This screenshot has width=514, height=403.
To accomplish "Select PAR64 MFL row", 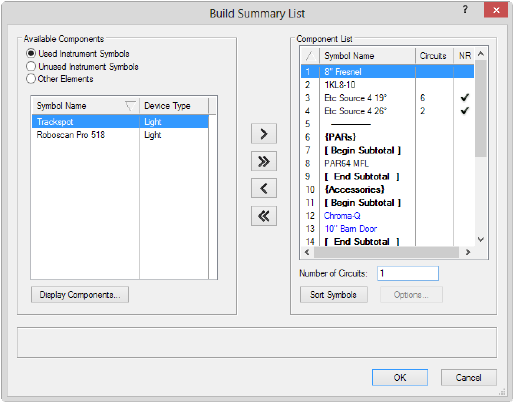I will [x=388, y=163].
